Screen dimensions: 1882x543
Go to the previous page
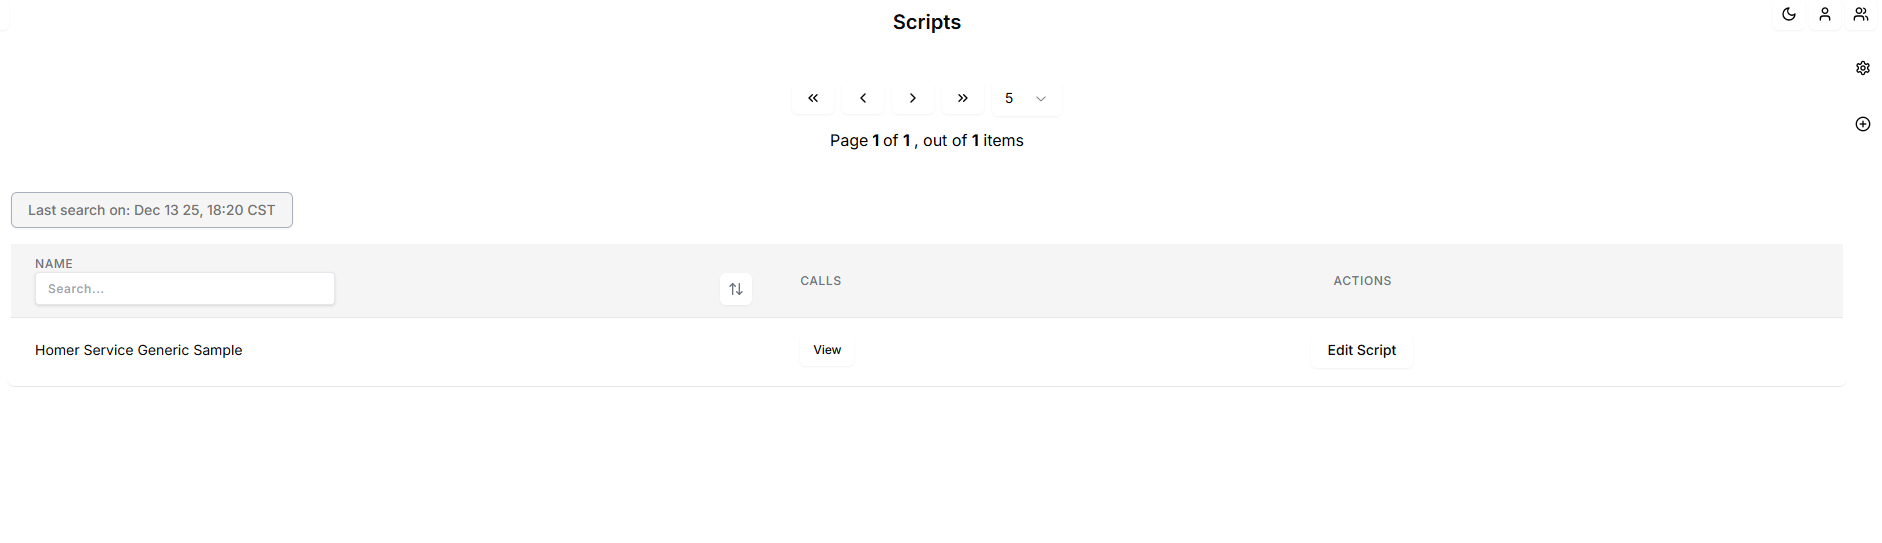pyautogui.click(x=863, y=98)
